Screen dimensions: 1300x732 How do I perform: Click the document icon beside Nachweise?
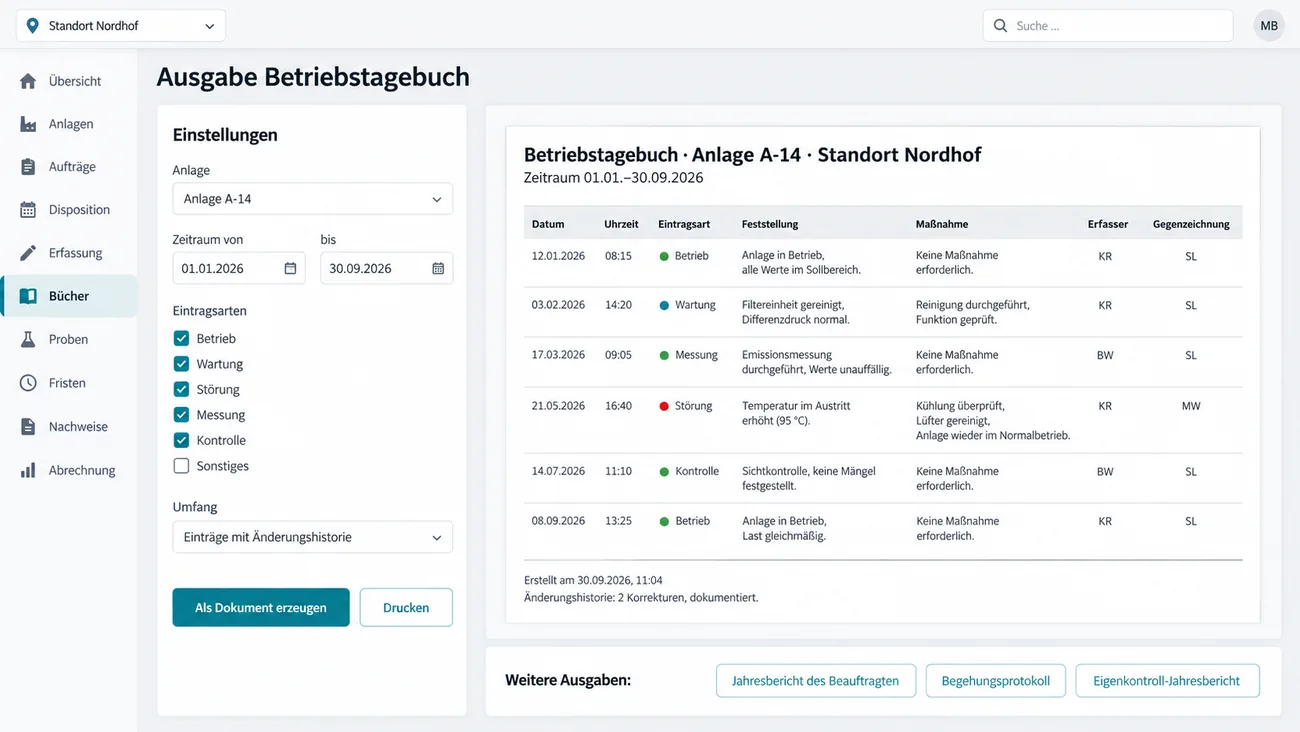pyautogui.click(x=28, y=426)
